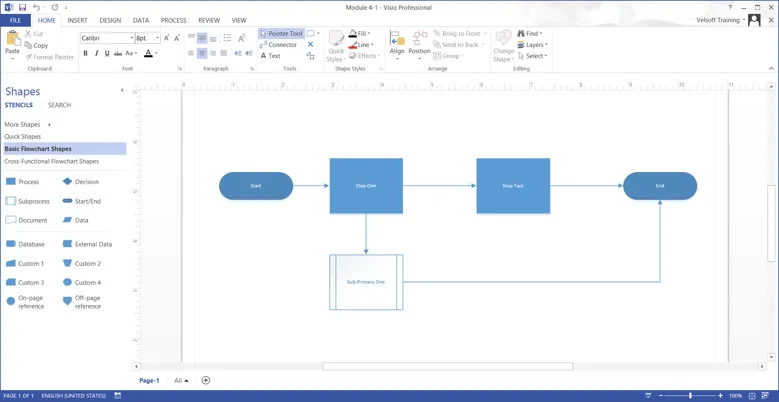Click the zoom slider handle in status bar
The width and height of the screenshot is (779, 402).
point(691,396)
